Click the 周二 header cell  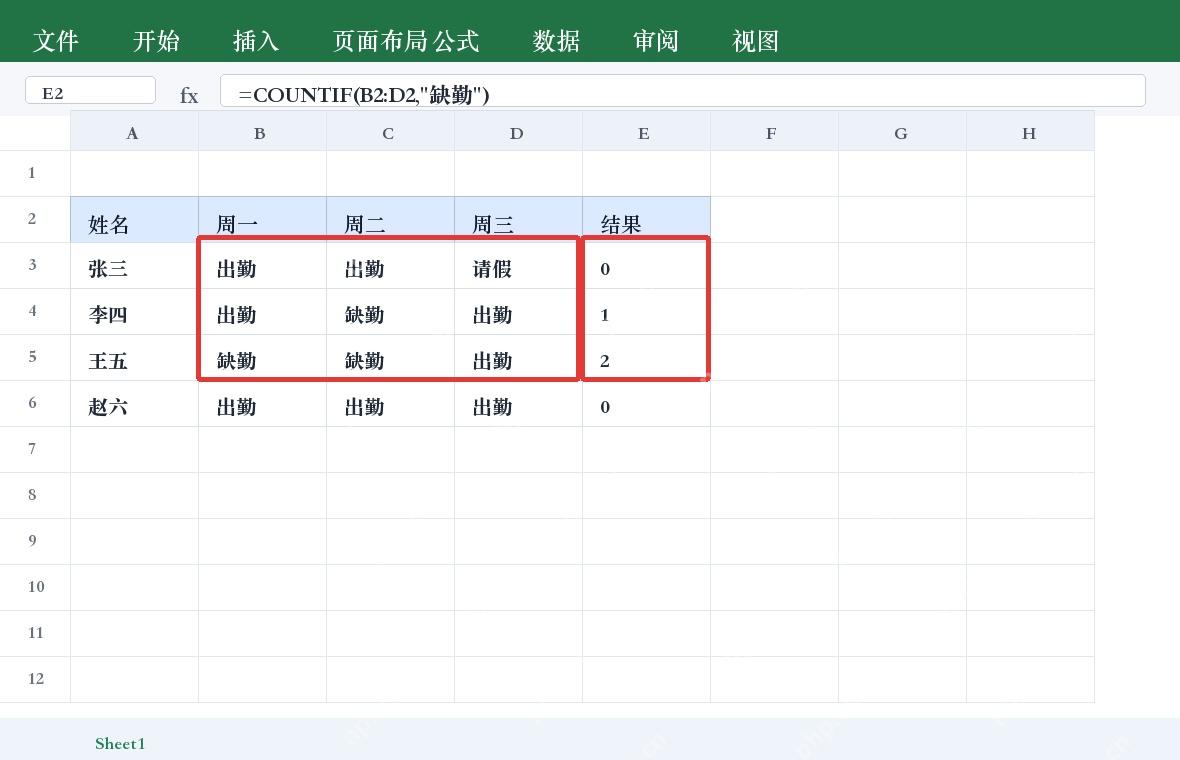click(x=391, y=220)
